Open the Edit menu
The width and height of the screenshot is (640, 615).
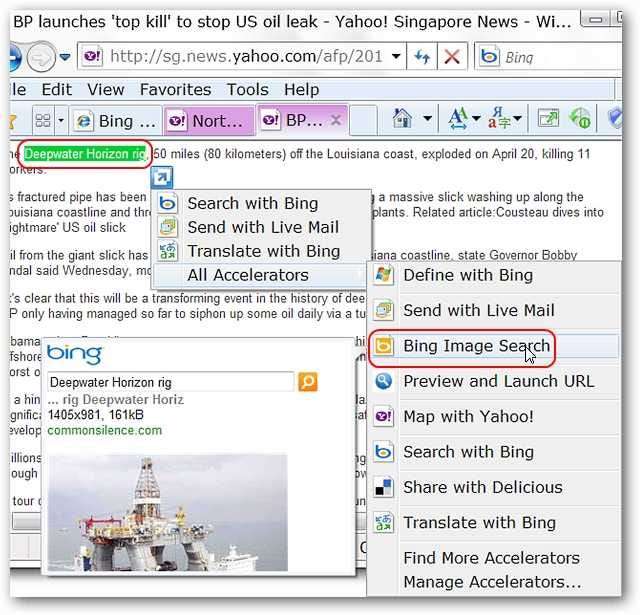pyautogui.click(x=56, y=89)
